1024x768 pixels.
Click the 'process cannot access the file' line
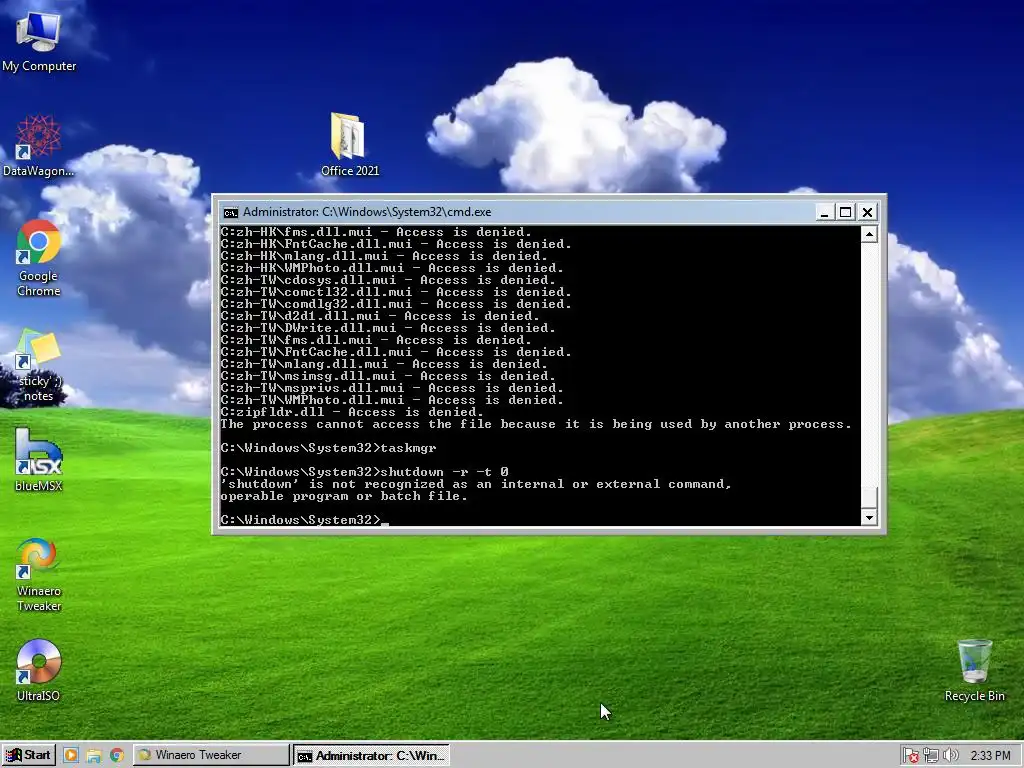[536, 424]
